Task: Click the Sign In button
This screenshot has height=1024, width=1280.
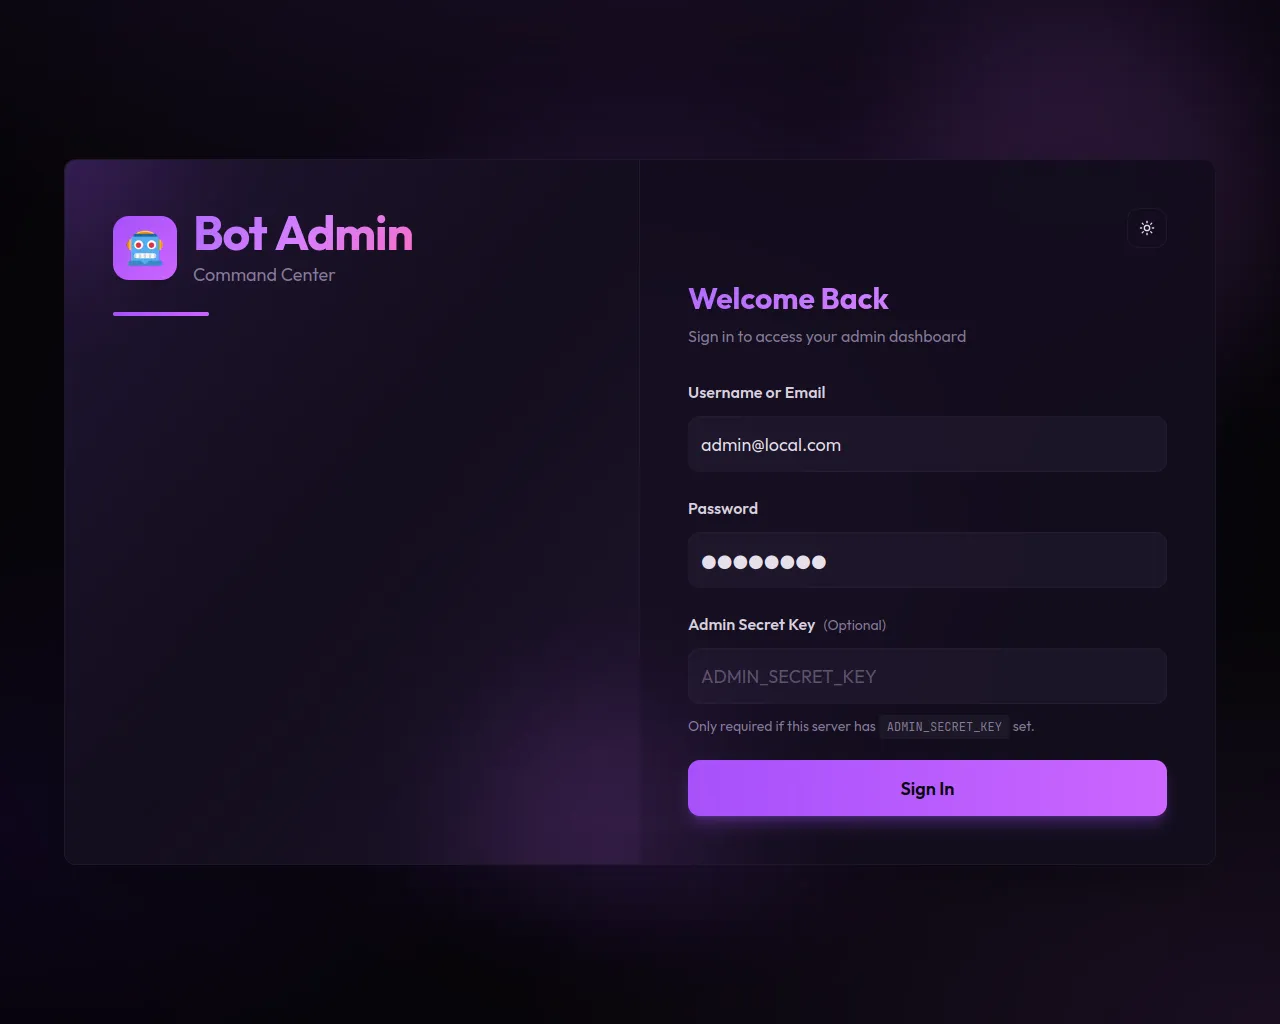Action: click(927, 788)
